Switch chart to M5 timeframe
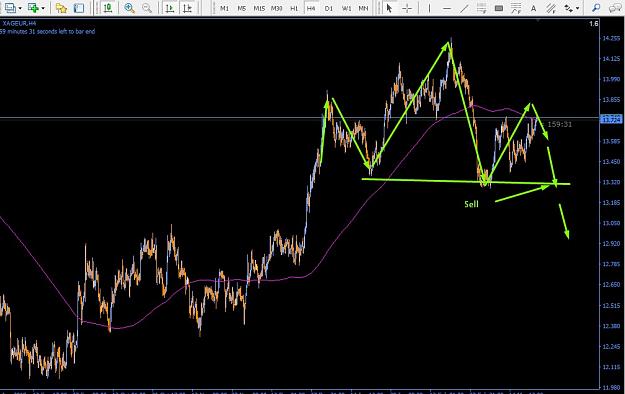Screen dimensions: 625x394 [242, 8]
